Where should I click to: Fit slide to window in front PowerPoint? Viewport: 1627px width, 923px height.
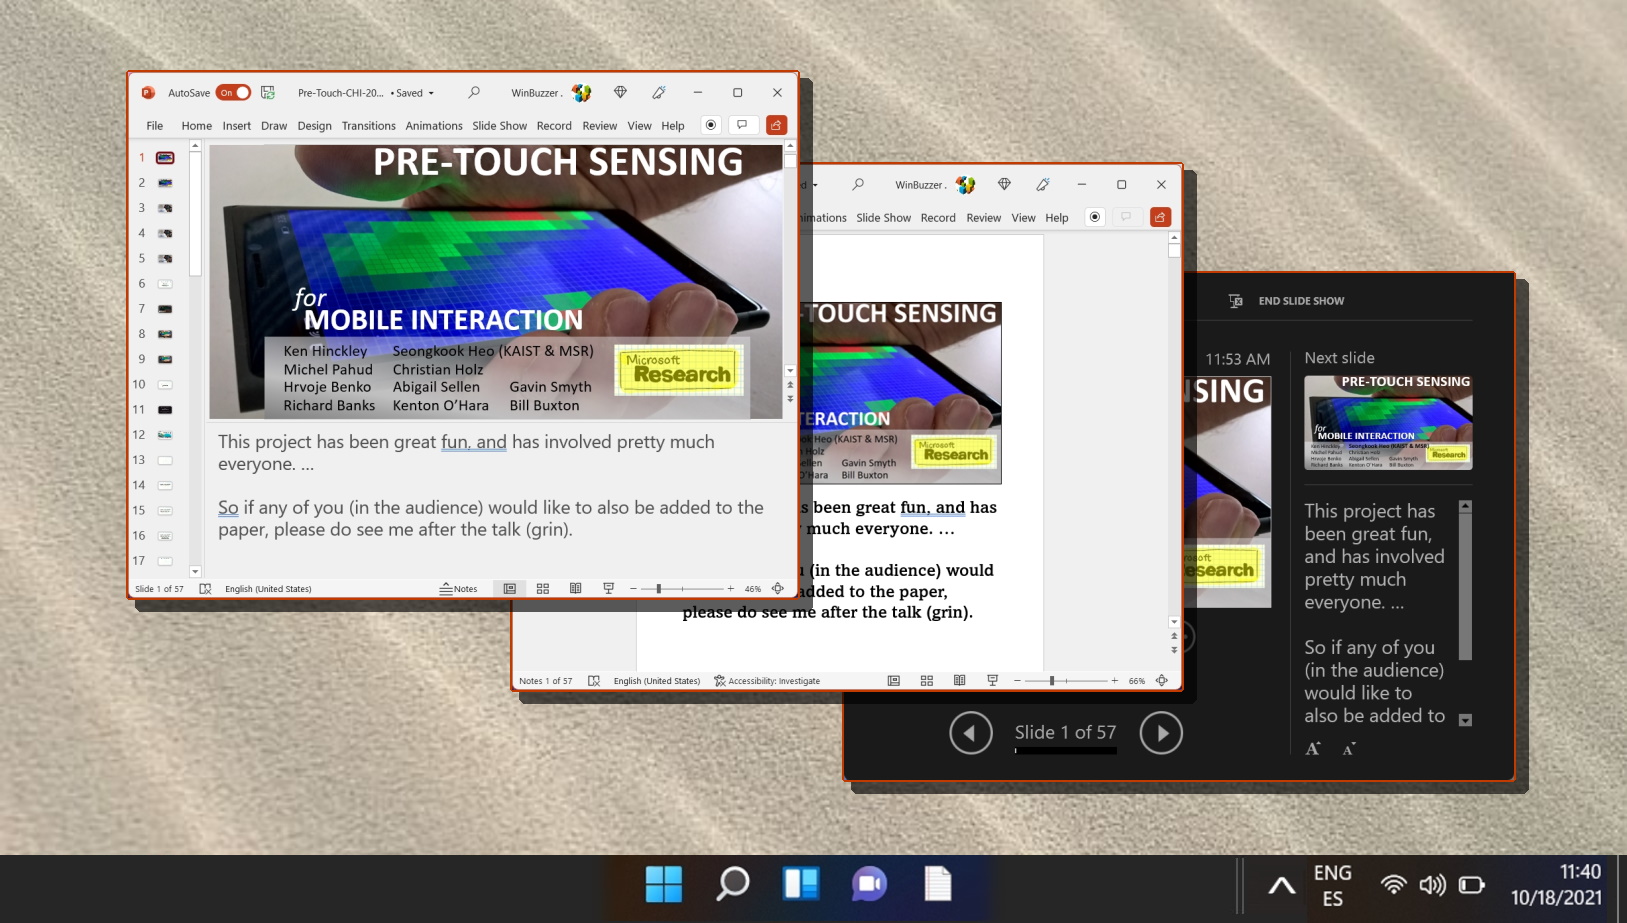[x=778, y=589]
